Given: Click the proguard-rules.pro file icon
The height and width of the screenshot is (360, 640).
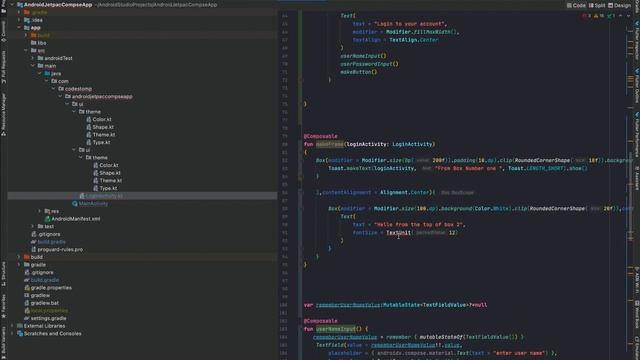Looking at the screenshot, I should coord(33,249).
